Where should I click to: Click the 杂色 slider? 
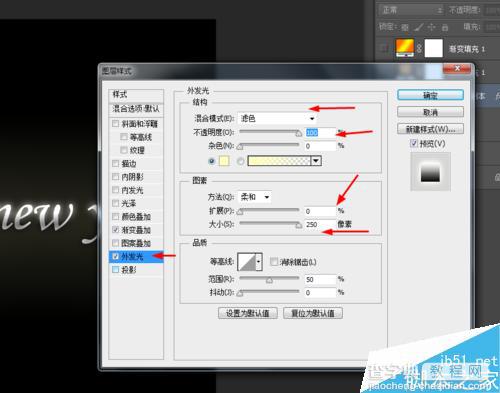269,146
